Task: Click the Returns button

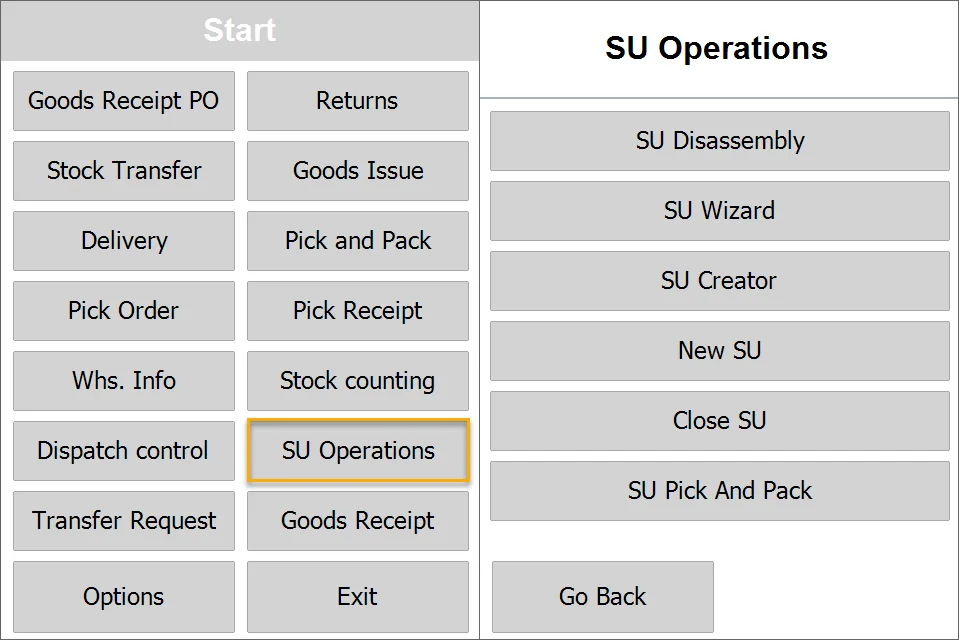Action: click(357, 101)
